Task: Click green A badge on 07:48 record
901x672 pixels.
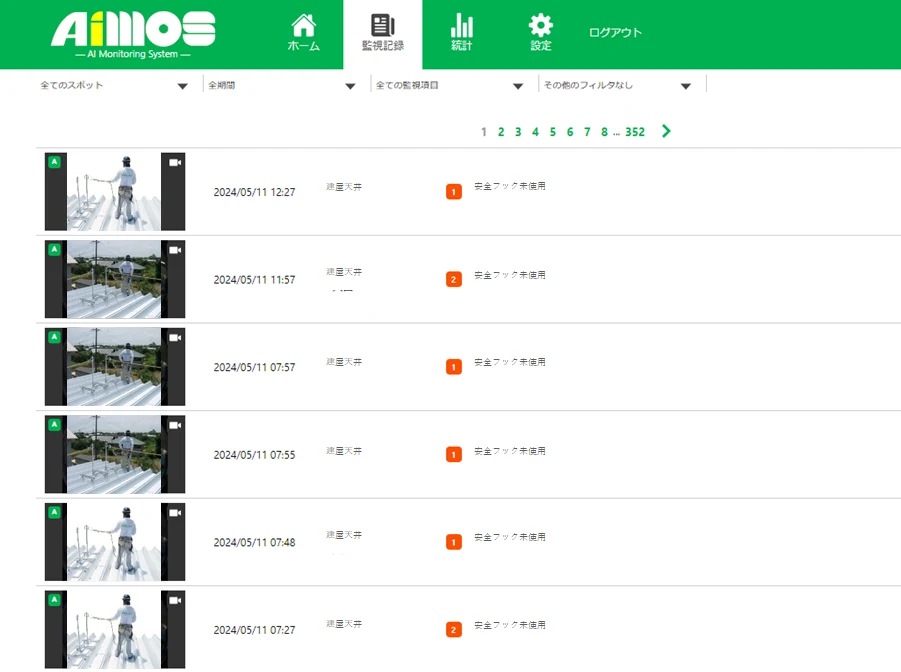Action: click(x=55, y=512)
